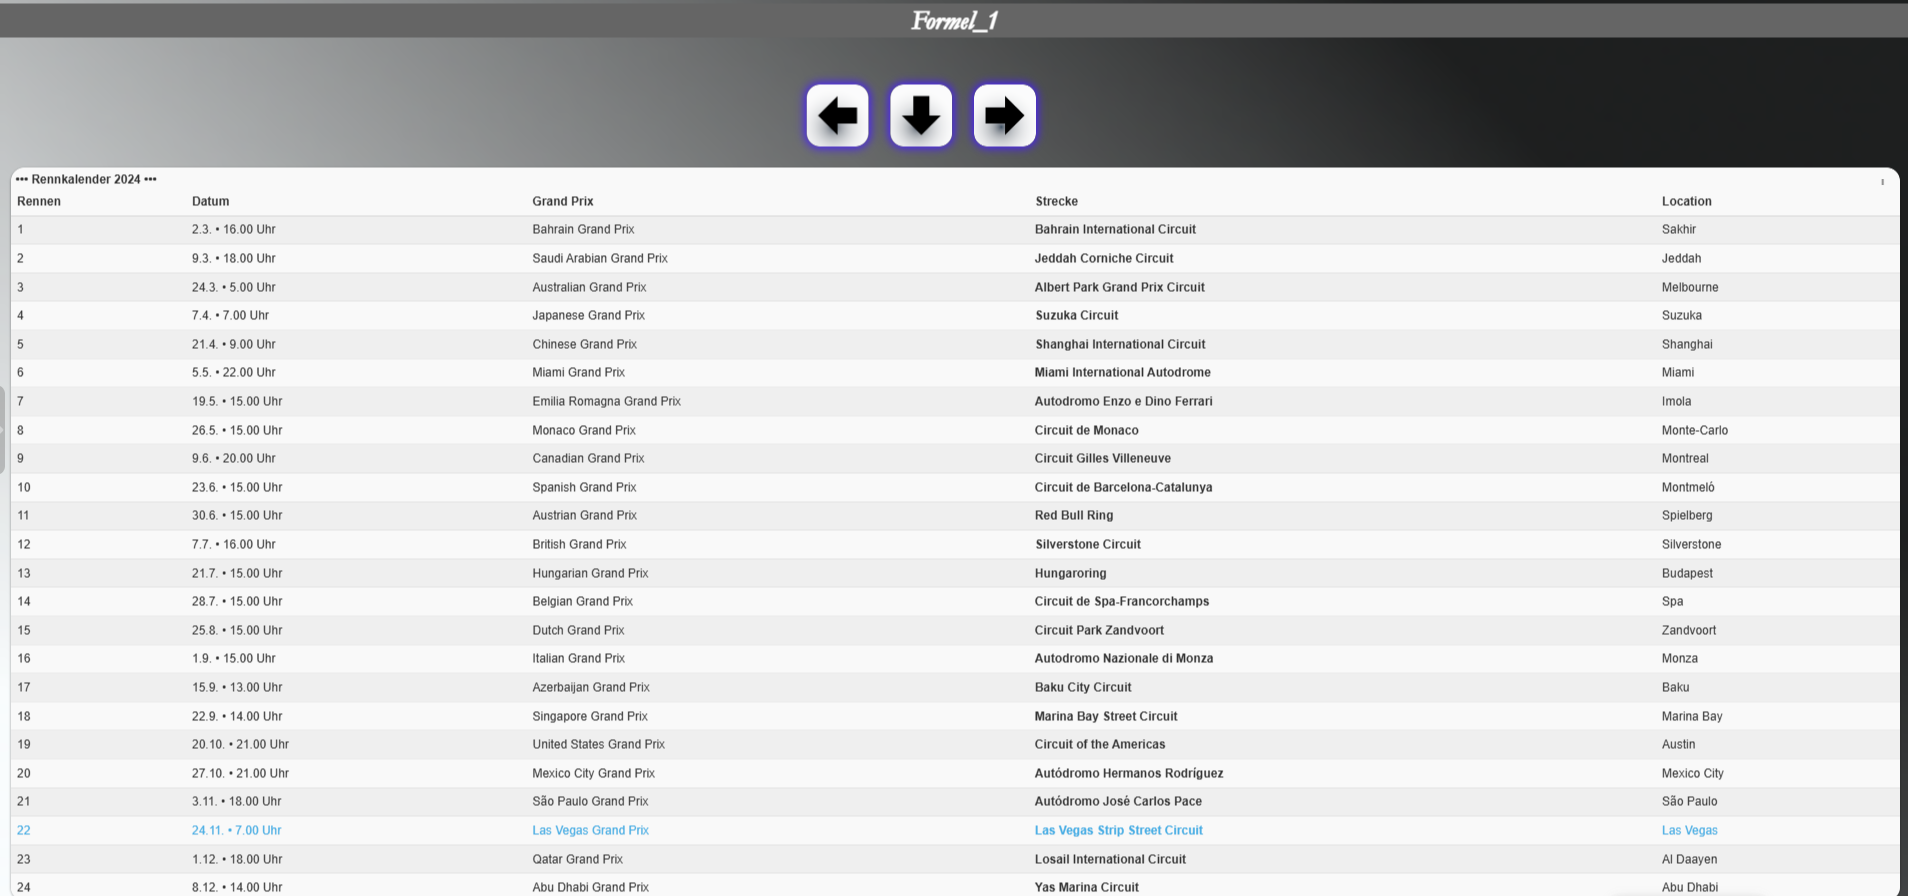
Task: Open the three-dot table options menu
Action: coord(1882,182)
